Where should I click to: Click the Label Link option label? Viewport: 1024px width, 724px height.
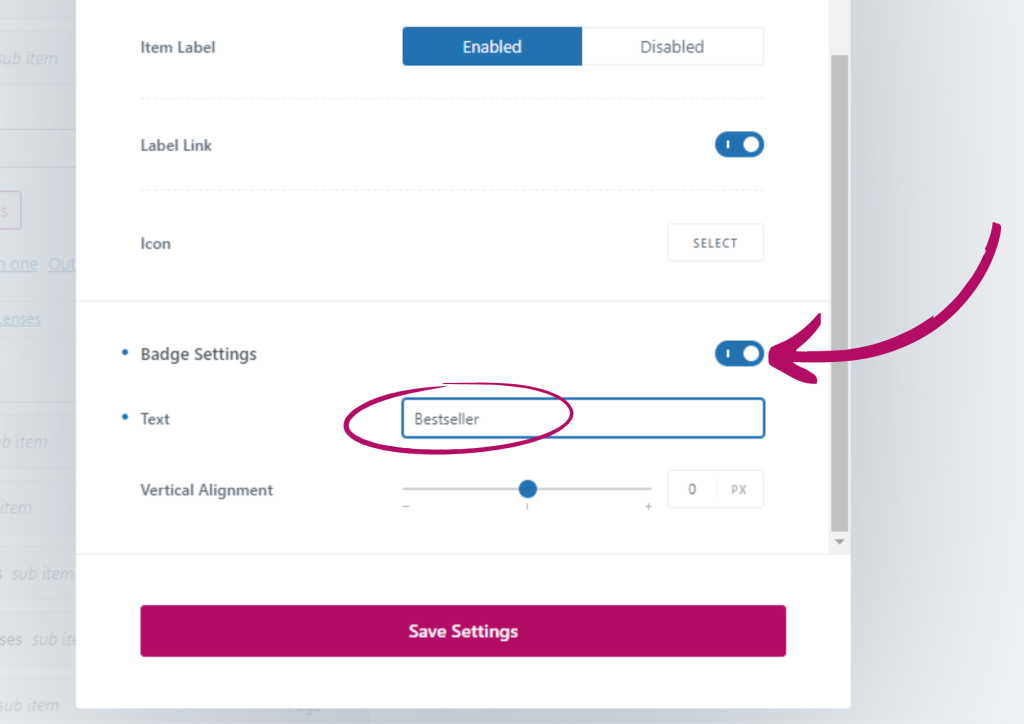tap(176, 145)
